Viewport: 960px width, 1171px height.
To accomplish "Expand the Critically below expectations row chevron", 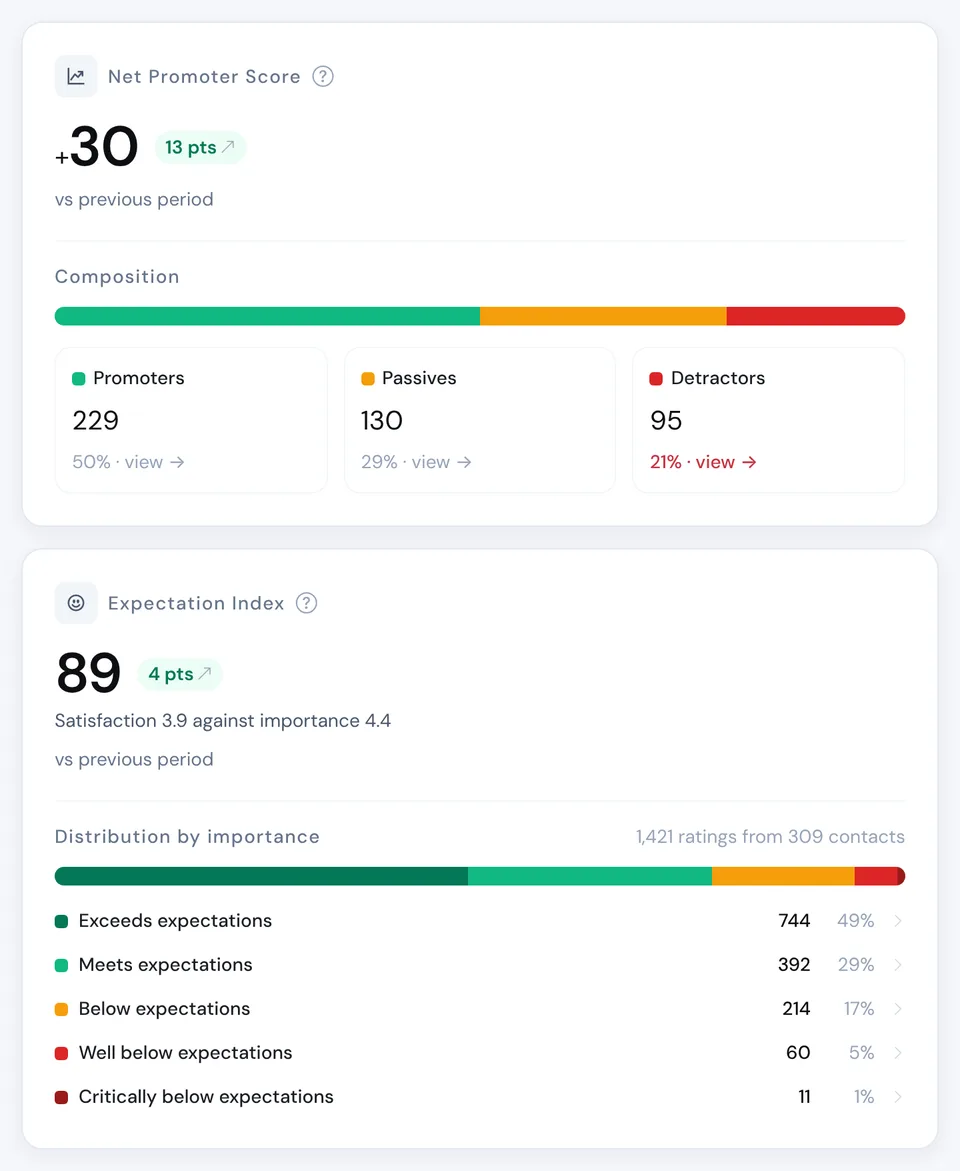I will pyautogui.click(x=898, y=1097).
